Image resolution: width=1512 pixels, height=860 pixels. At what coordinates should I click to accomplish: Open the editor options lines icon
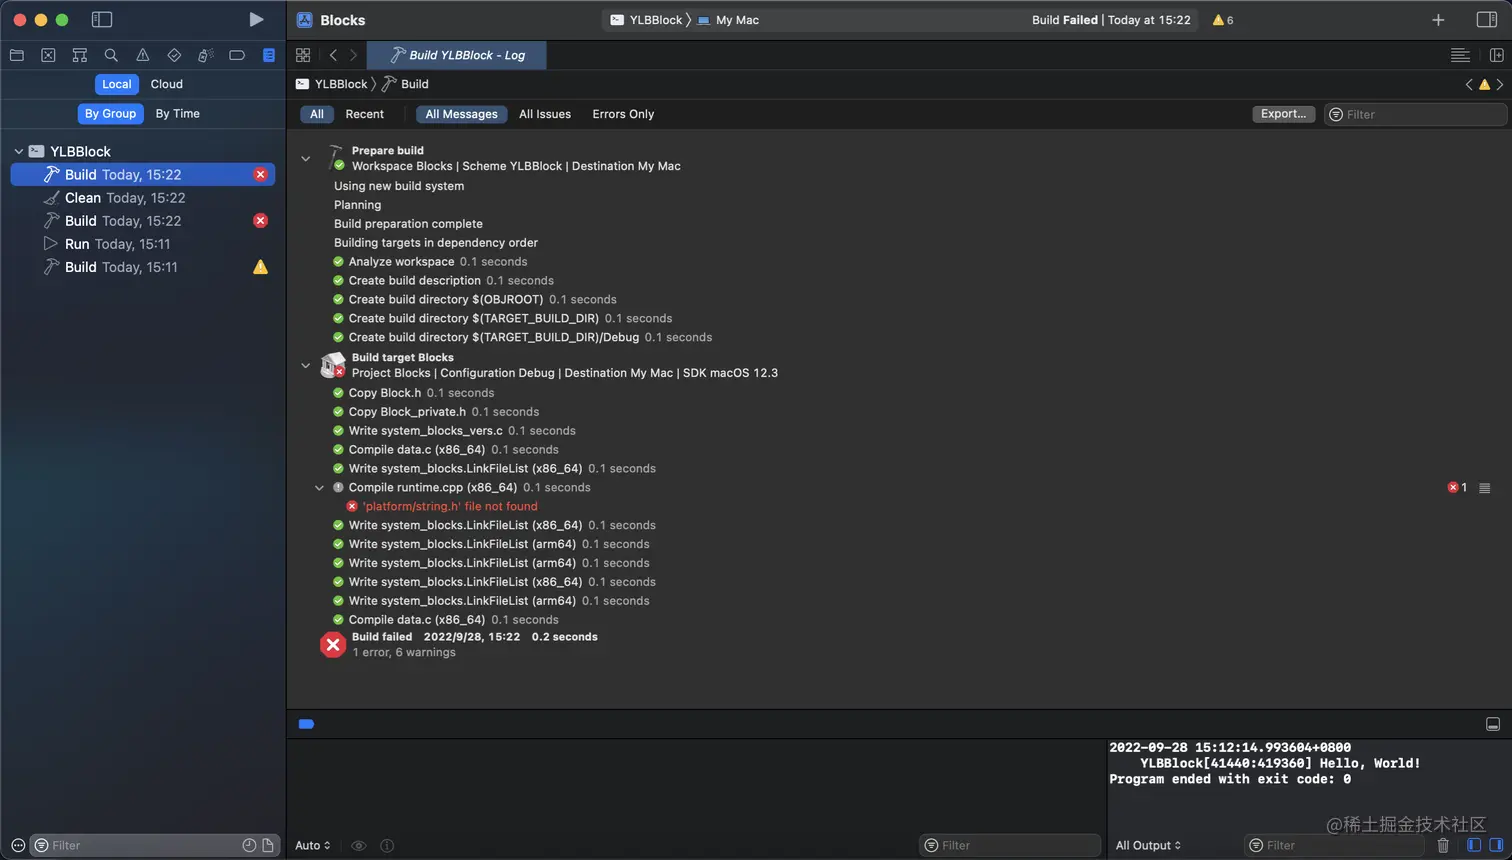pos(1460,55)
